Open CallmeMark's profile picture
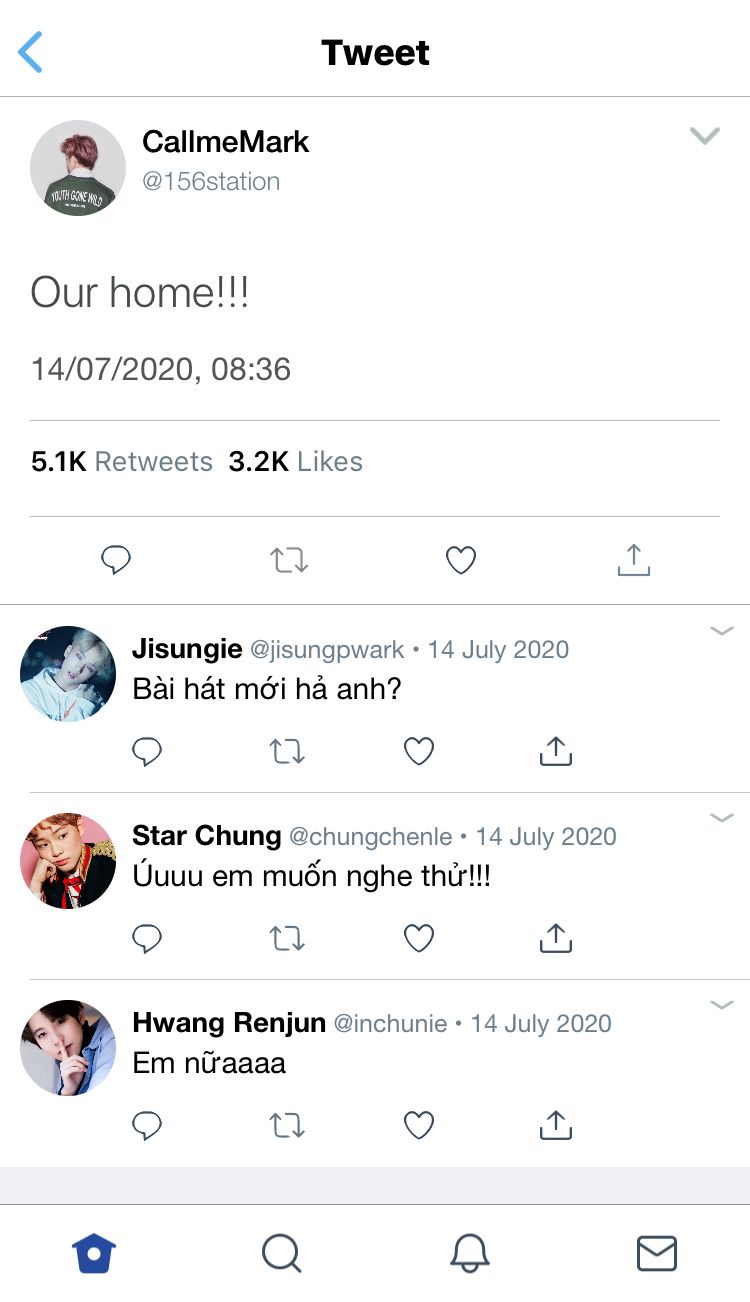Viewport: 750px width, 1302px height. [x=78, y=168]
